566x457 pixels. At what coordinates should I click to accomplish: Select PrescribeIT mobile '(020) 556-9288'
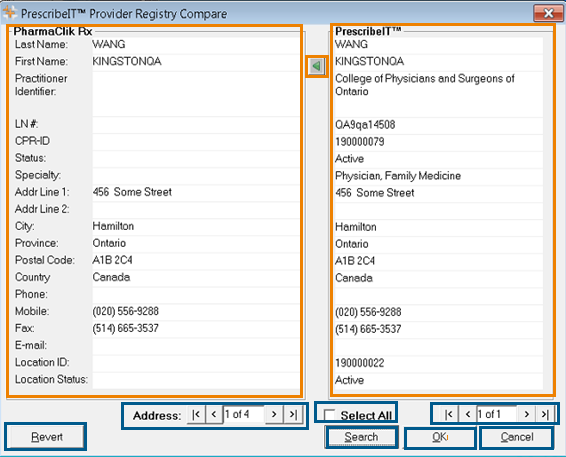(439, 312)
